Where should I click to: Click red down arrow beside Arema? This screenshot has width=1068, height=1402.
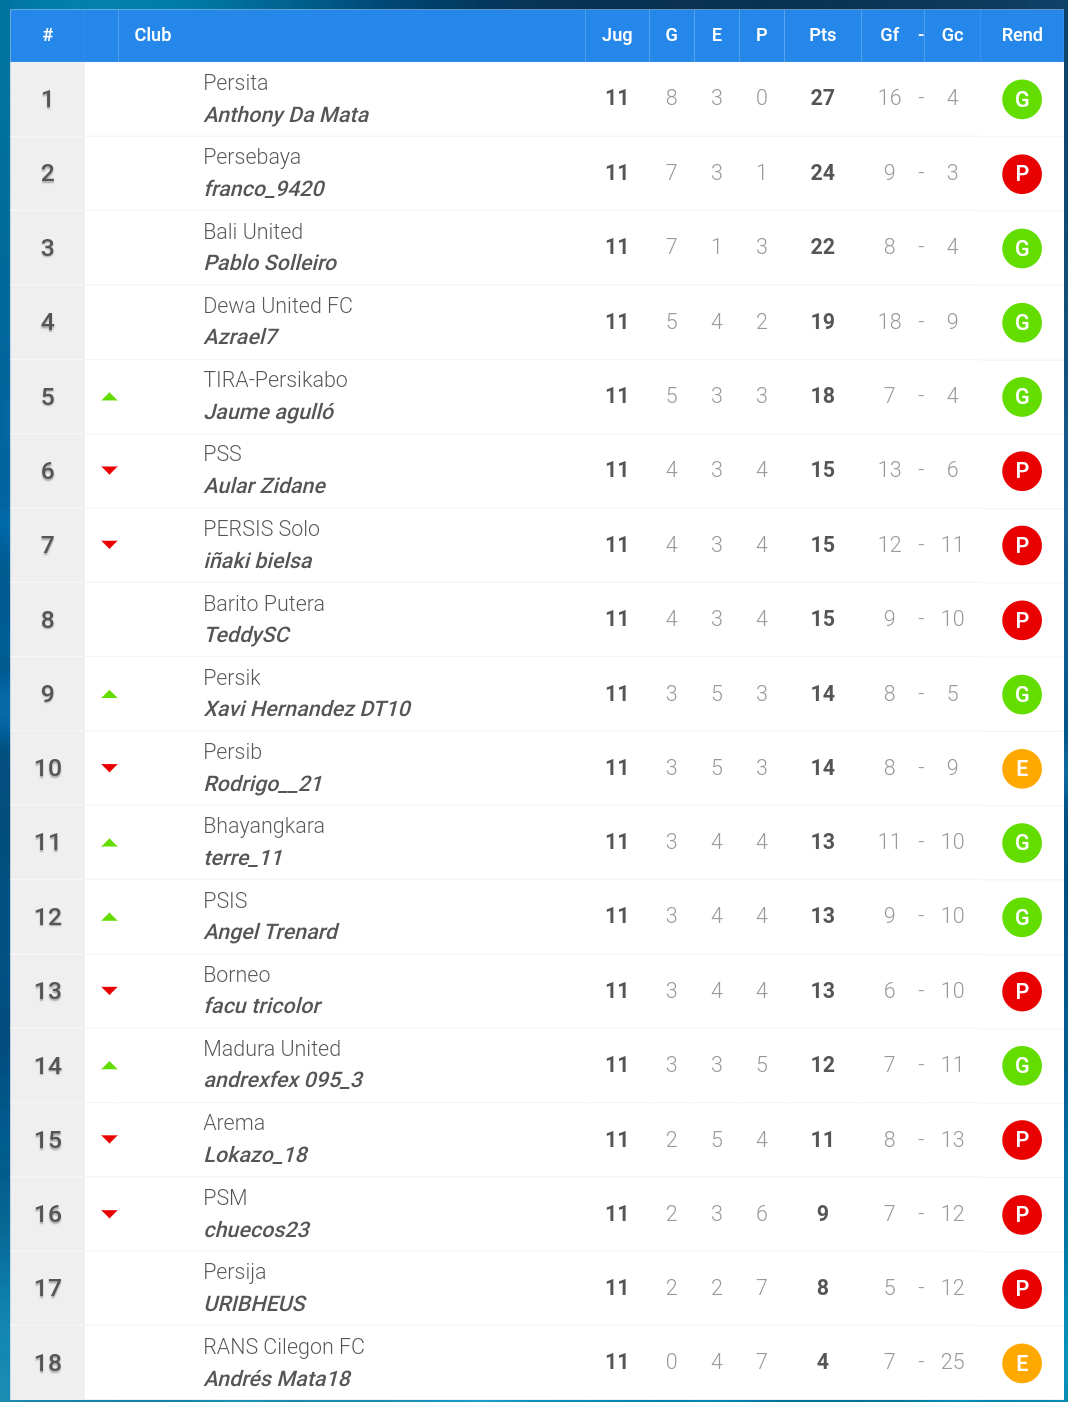(110, 1140)
